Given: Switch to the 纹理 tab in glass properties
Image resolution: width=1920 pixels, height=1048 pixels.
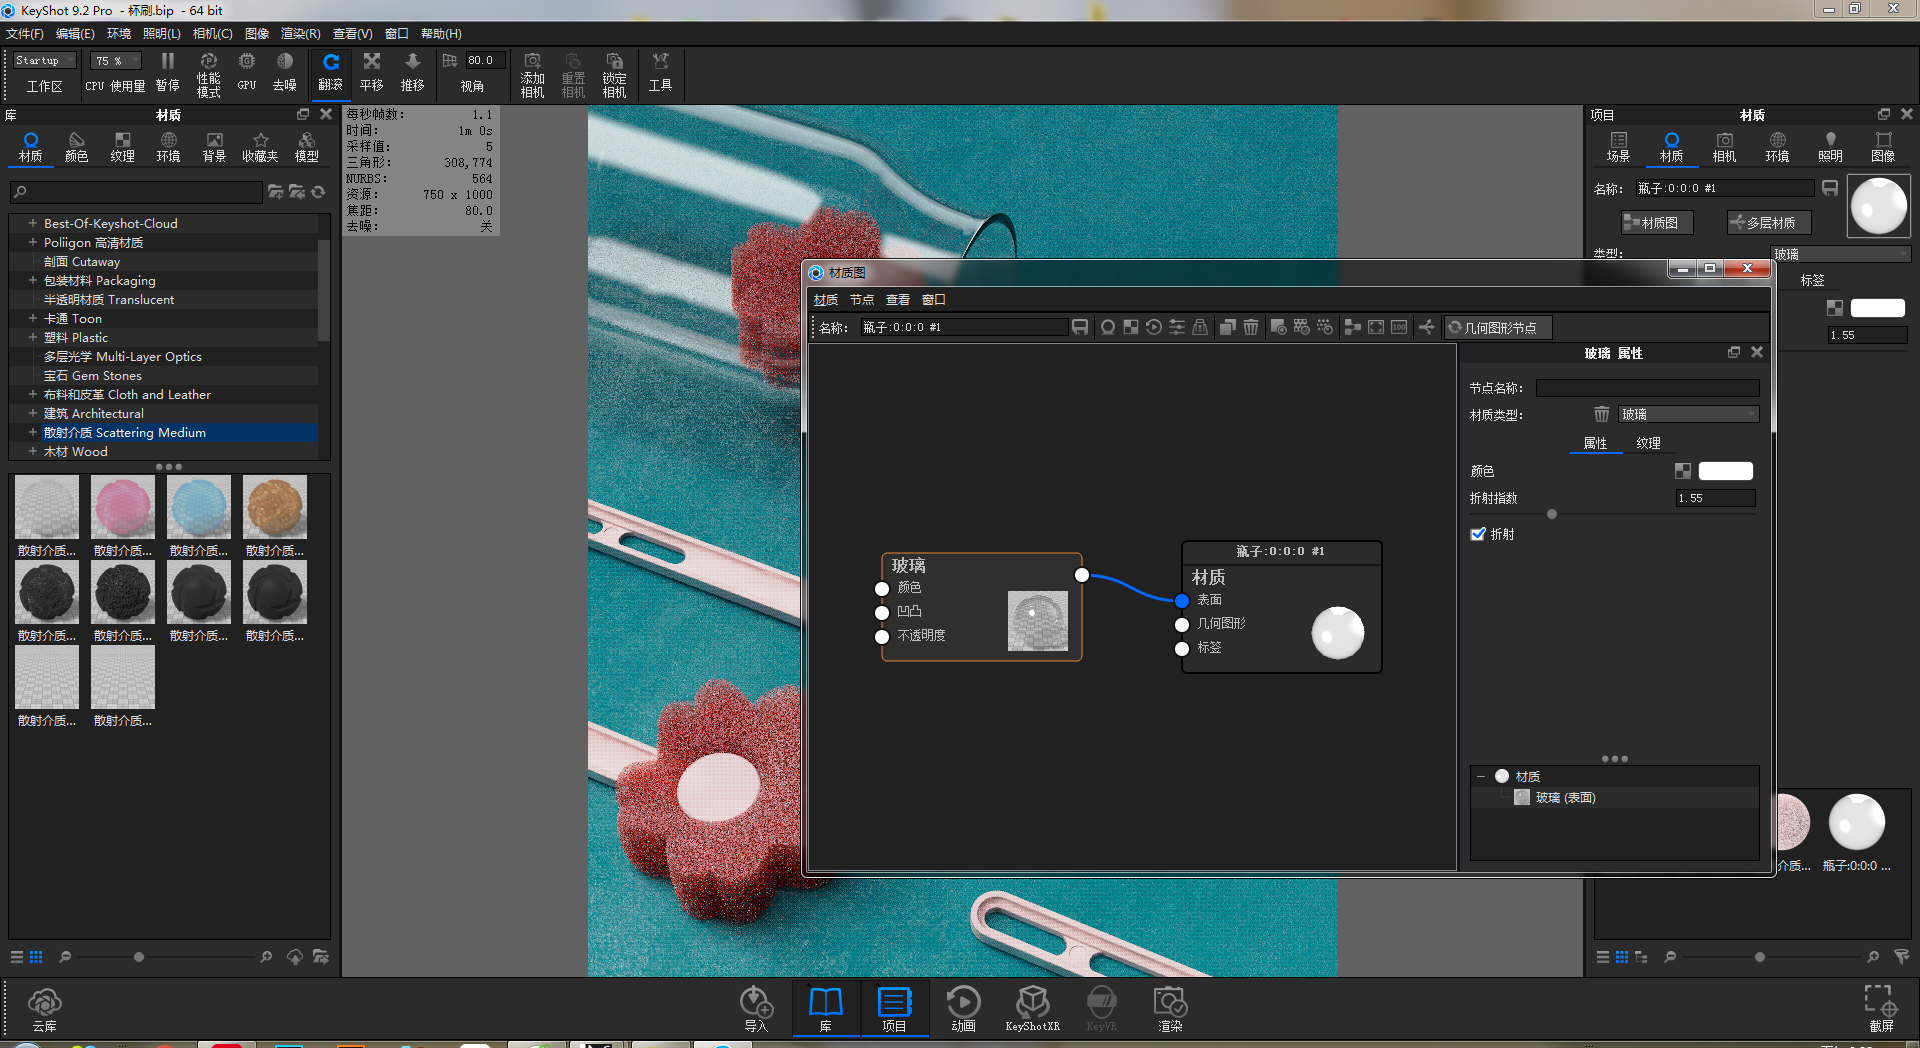Looking at the screenshot, I should point(1648,443).
